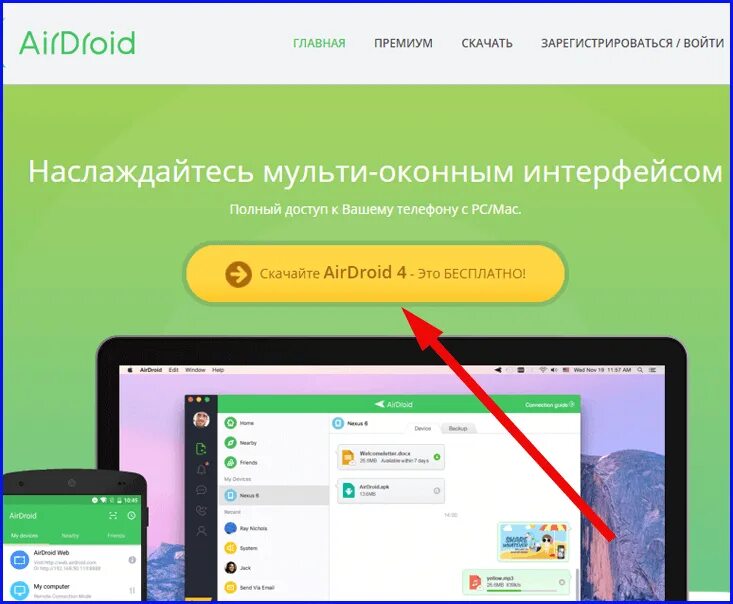The height and width of the screenshot is (604, 733).
Task: Tap the clock history icon in phone app
Action: coord(131,515)
